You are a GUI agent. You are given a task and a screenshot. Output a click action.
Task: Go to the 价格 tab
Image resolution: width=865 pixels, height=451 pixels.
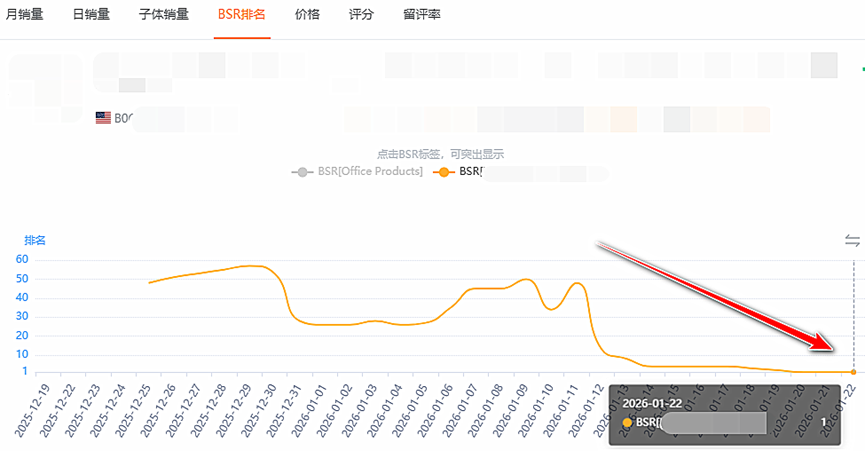click(x=308, y=15)
